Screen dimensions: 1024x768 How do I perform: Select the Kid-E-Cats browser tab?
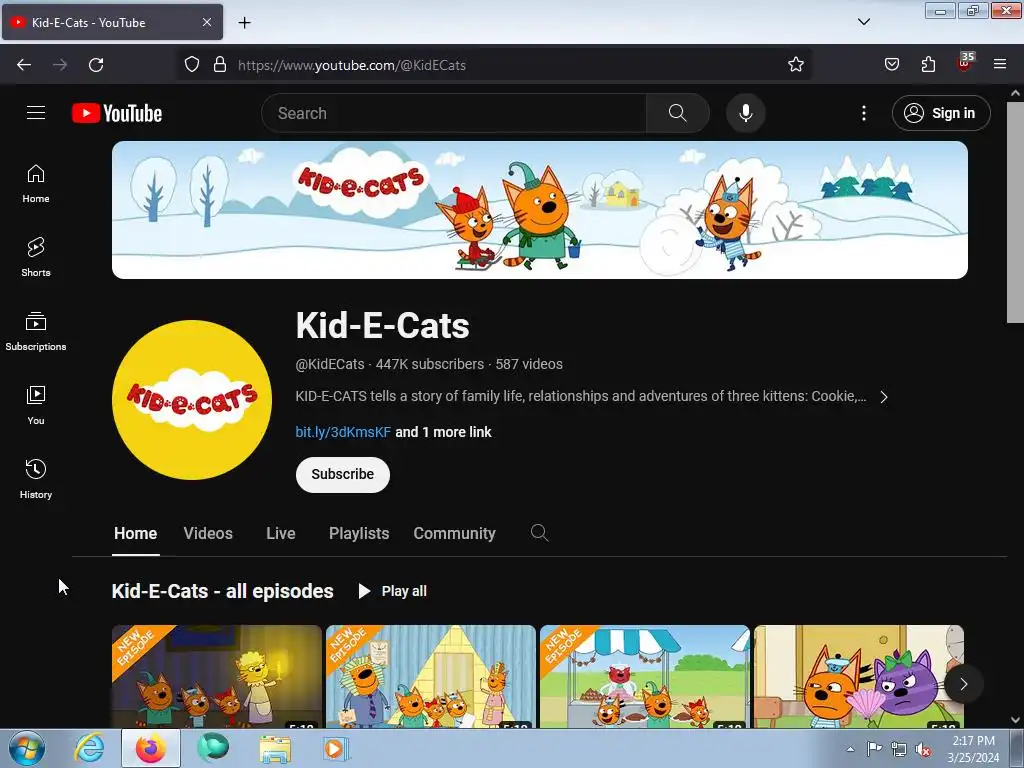pyautogui.click(x=112, y=22)
